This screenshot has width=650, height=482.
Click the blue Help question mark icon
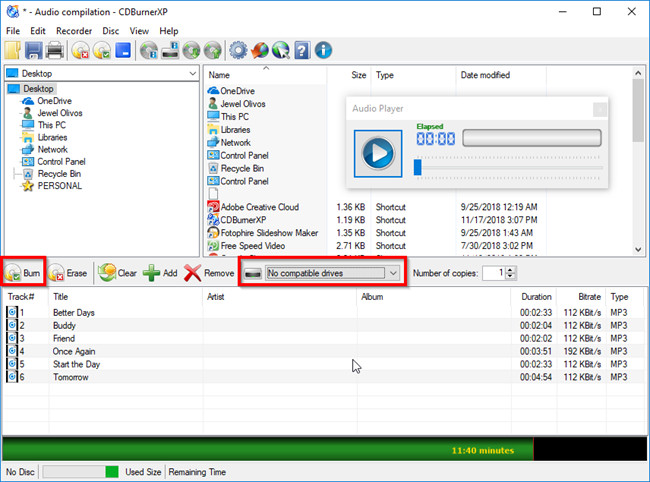[302, 50]
